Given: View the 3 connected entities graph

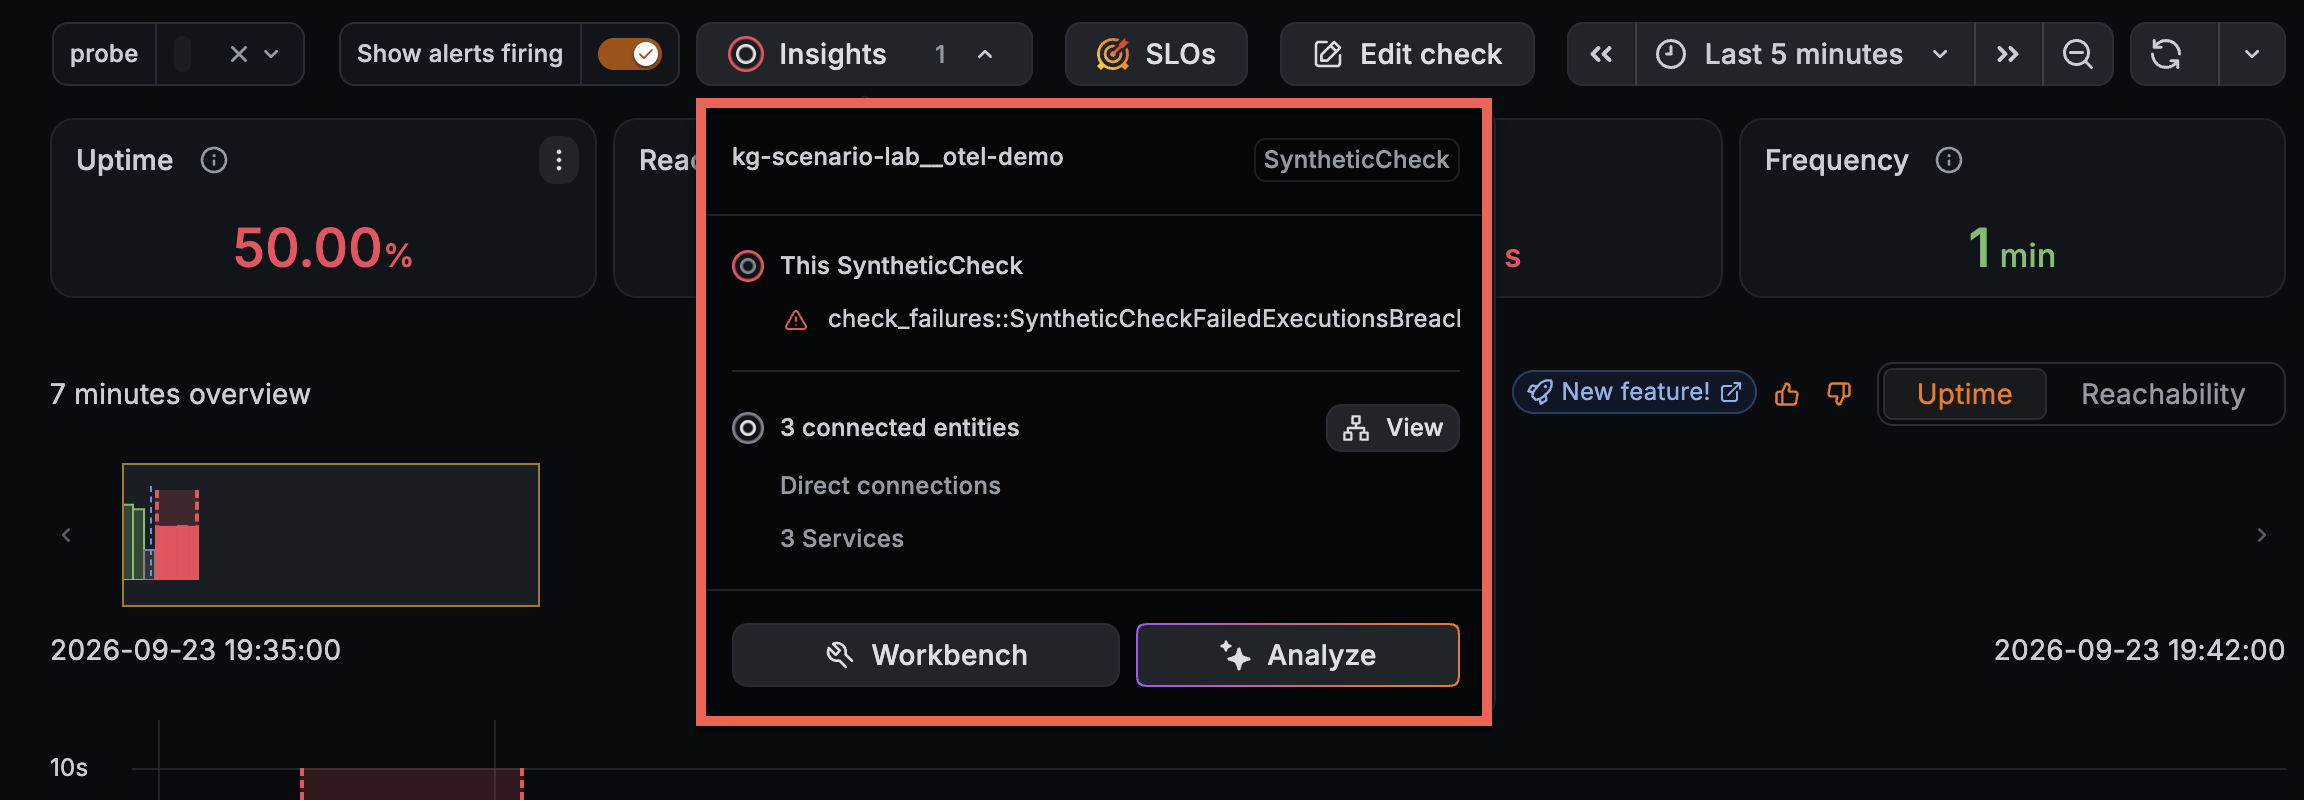Looking at the screenshot, I should [1393, 428].
